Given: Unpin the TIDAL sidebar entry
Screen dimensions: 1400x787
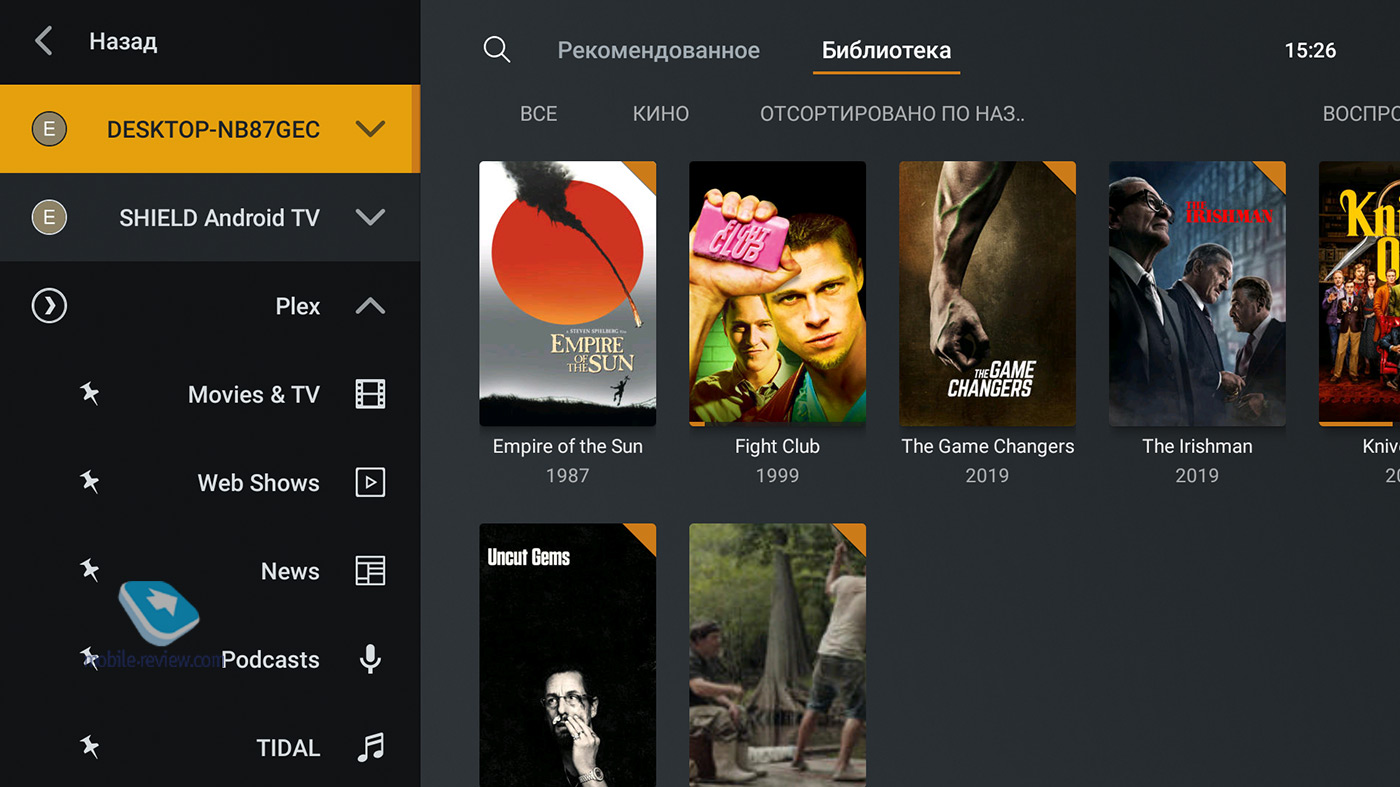Looking at the screenshot, I should 90,747.
